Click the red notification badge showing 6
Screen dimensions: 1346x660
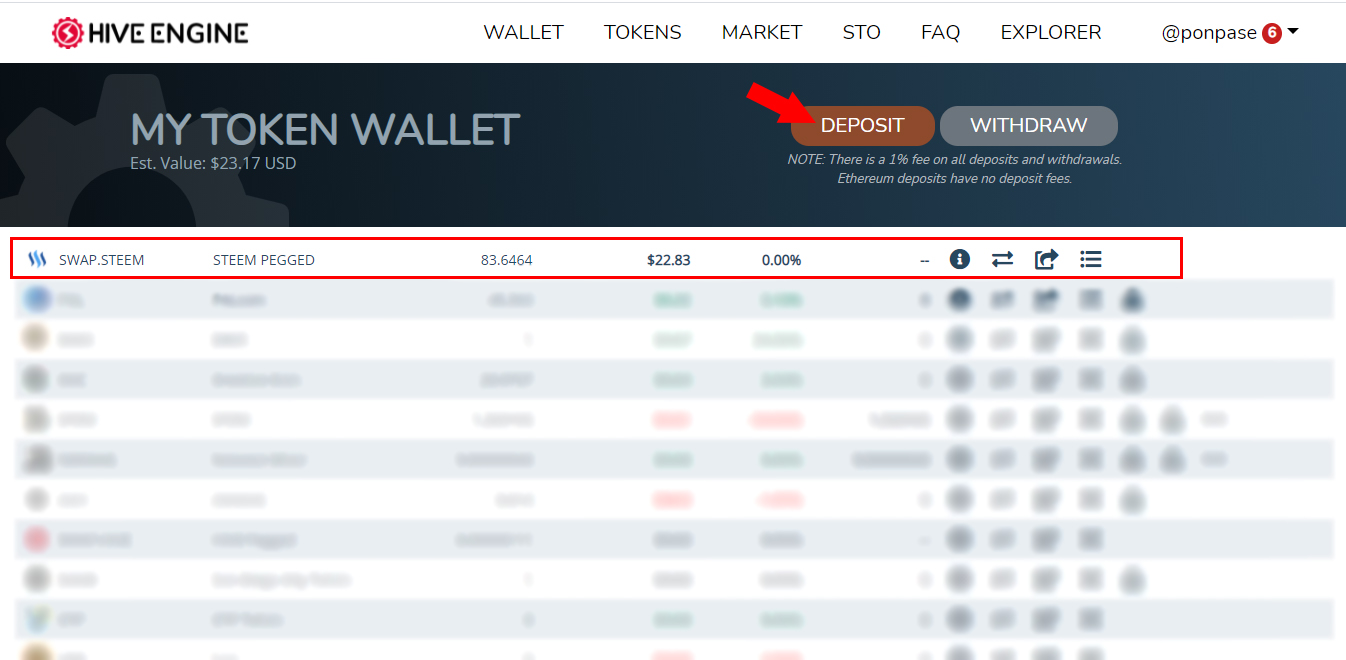pos(1272,33)
